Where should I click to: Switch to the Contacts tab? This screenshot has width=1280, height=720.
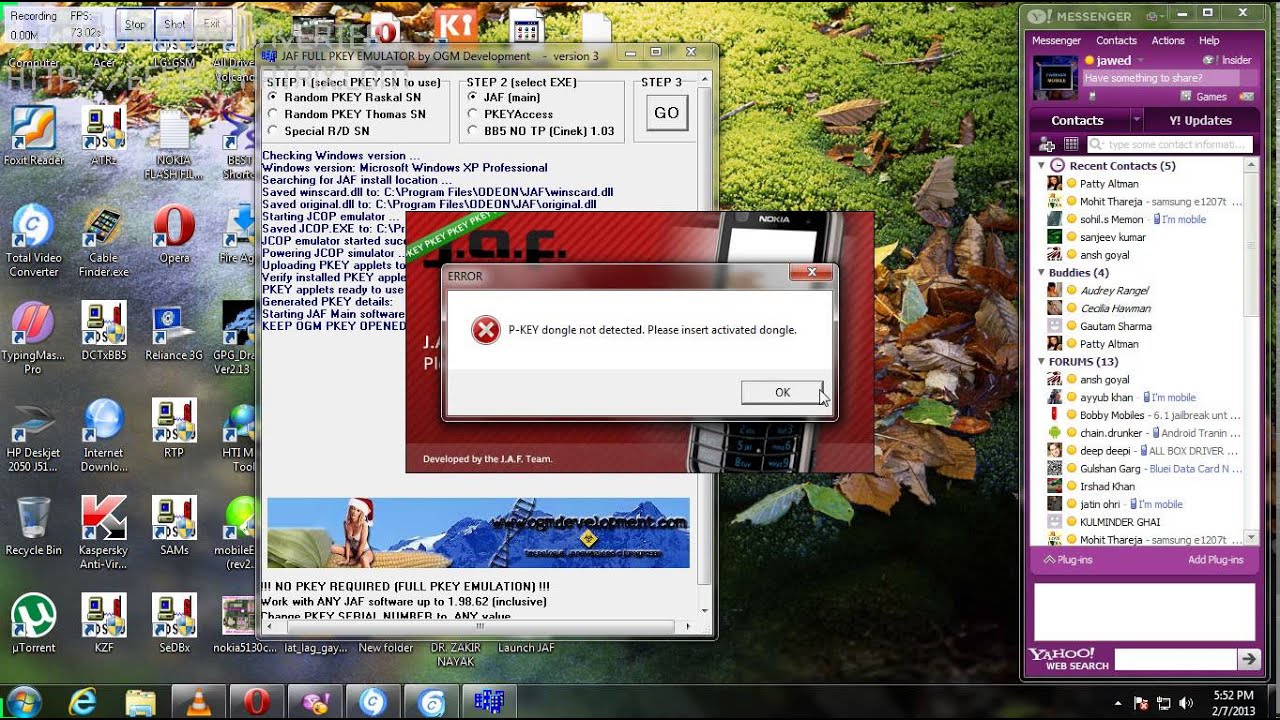point(1077,120)
